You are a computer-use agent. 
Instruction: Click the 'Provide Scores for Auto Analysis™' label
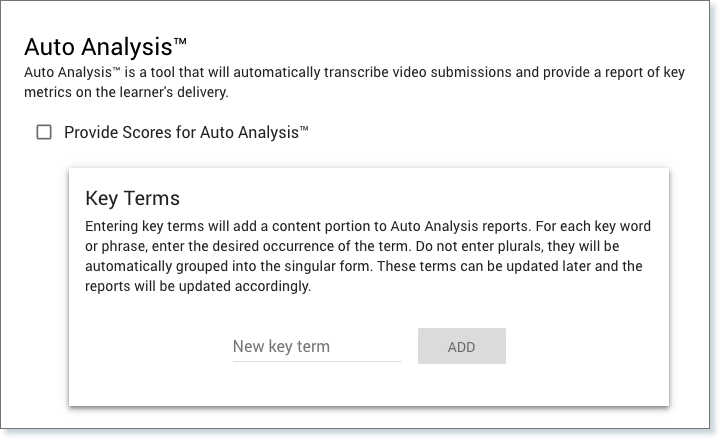186,132
